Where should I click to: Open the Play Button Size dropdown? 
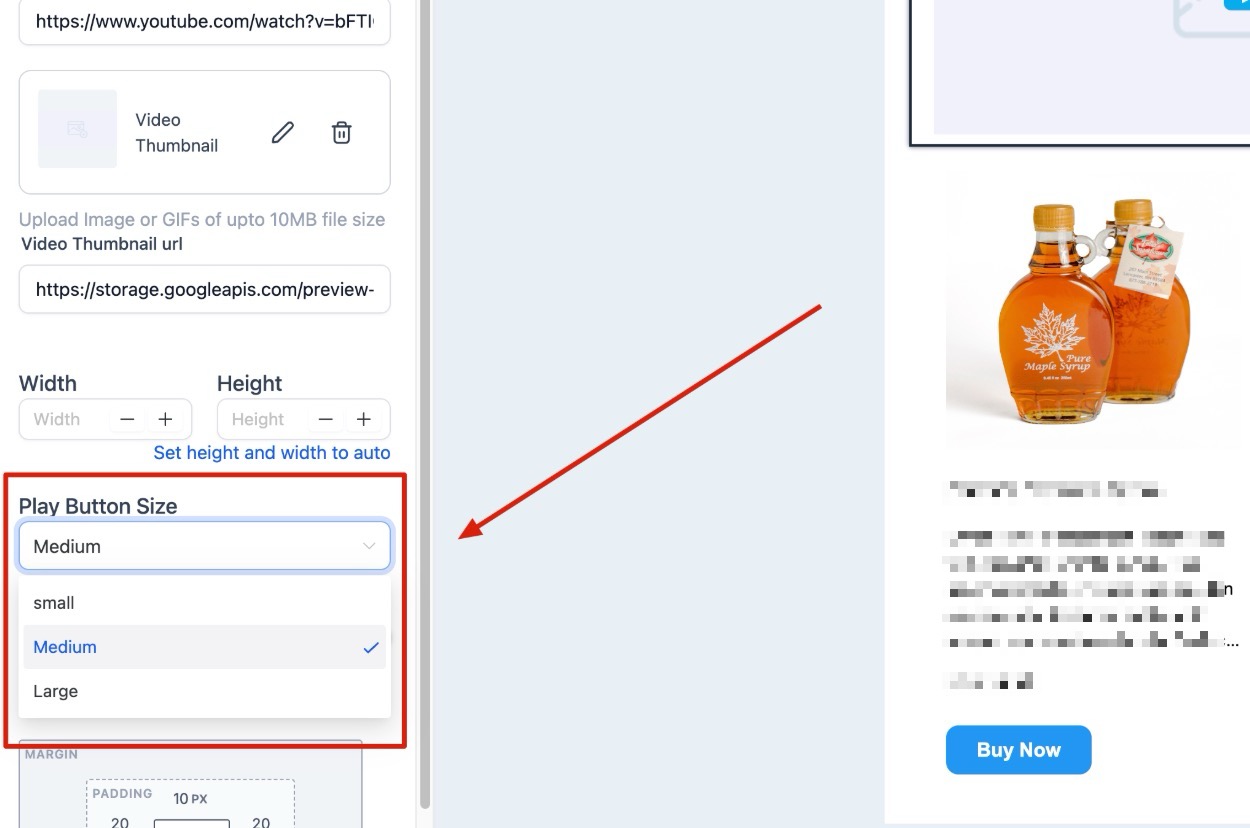click(x=204, y=546)
